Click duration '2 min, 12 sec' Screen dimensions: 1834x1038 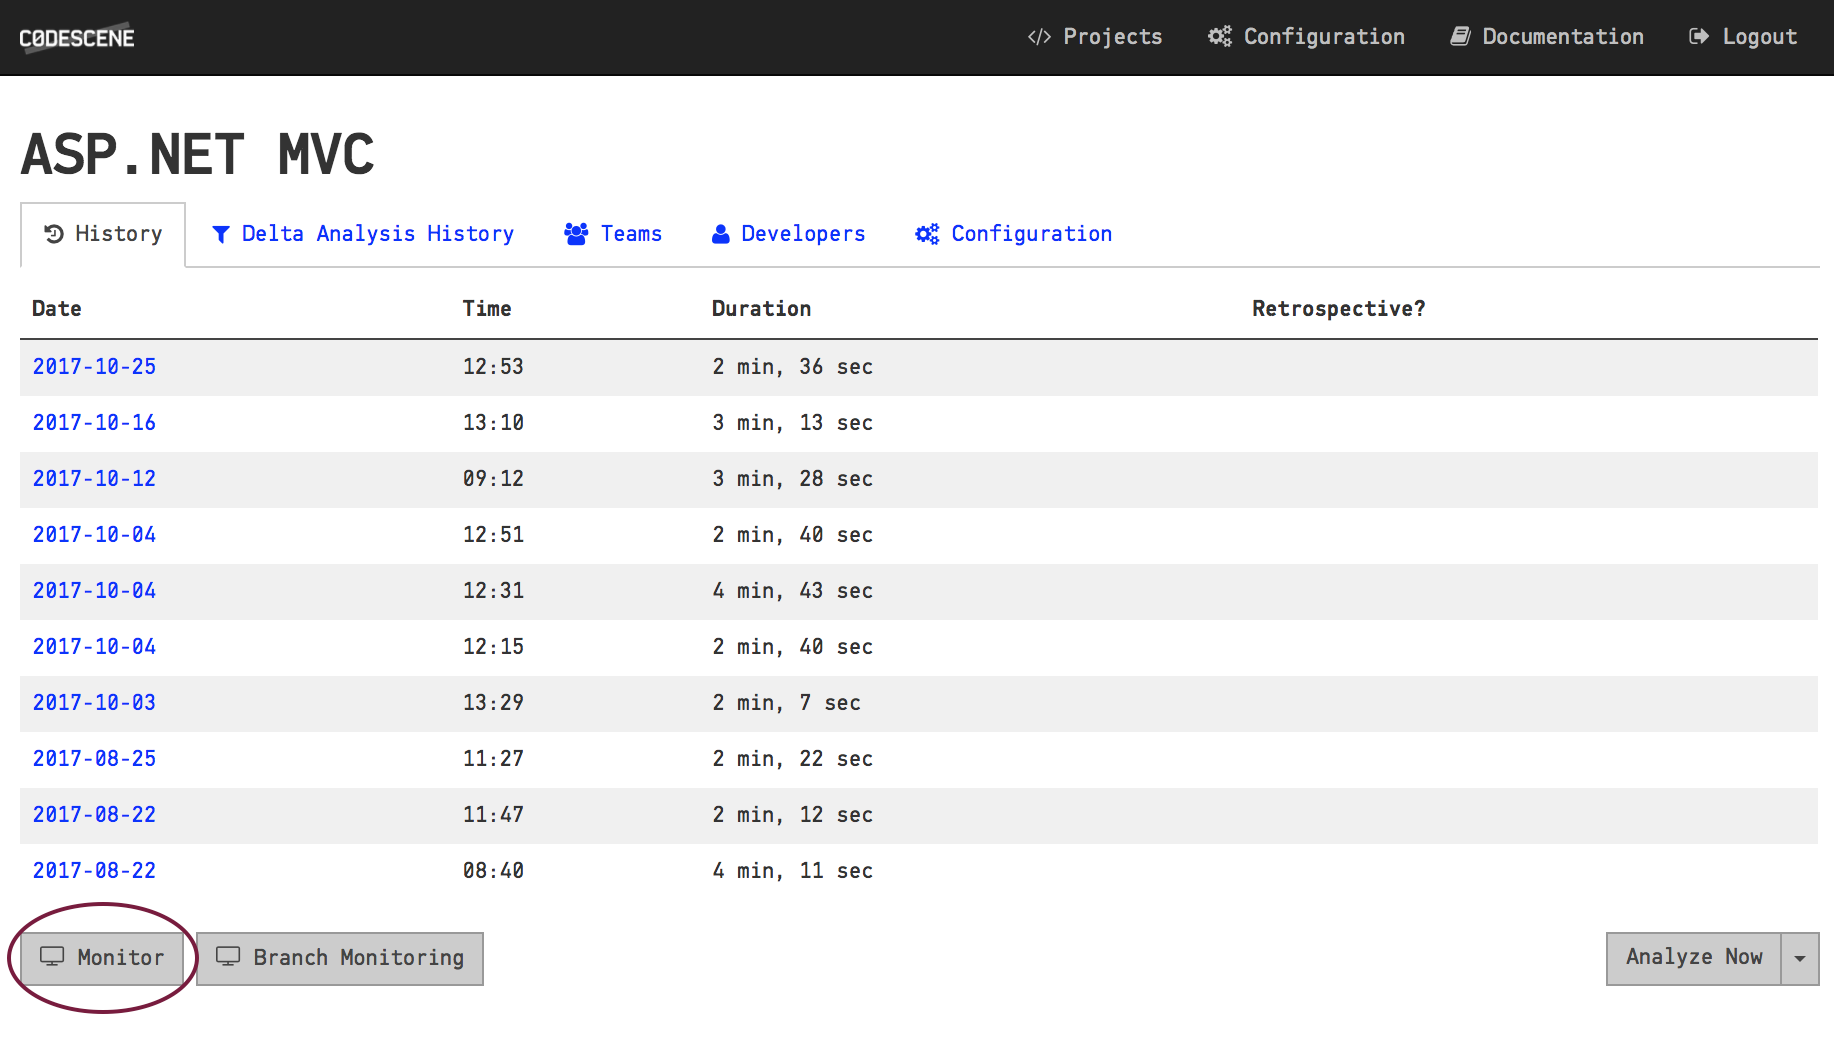(792, 815)
